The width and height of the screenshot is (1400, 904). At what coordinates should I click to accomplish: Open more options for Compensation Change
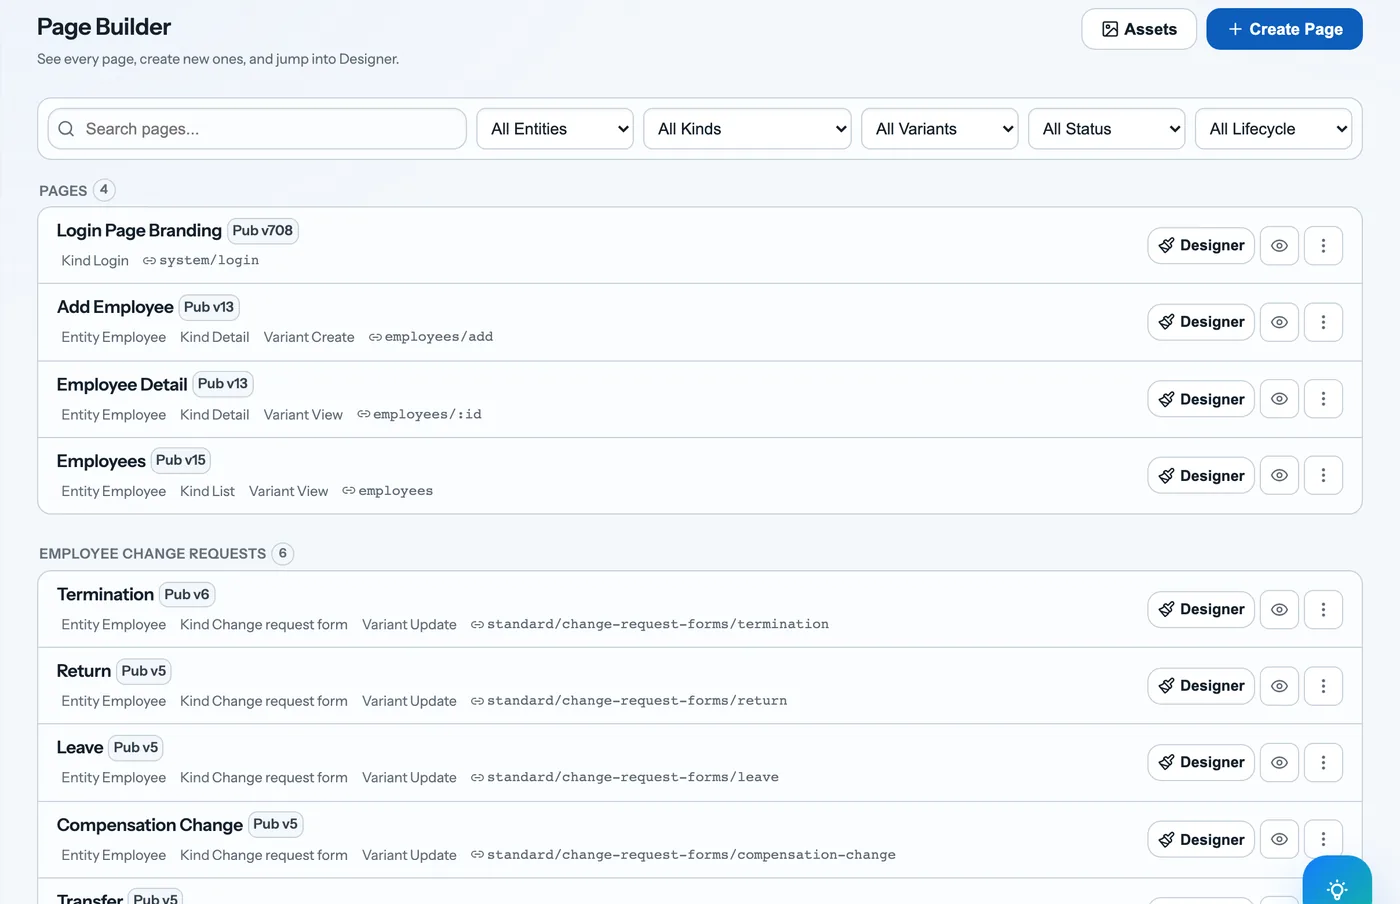[1323, 840]
